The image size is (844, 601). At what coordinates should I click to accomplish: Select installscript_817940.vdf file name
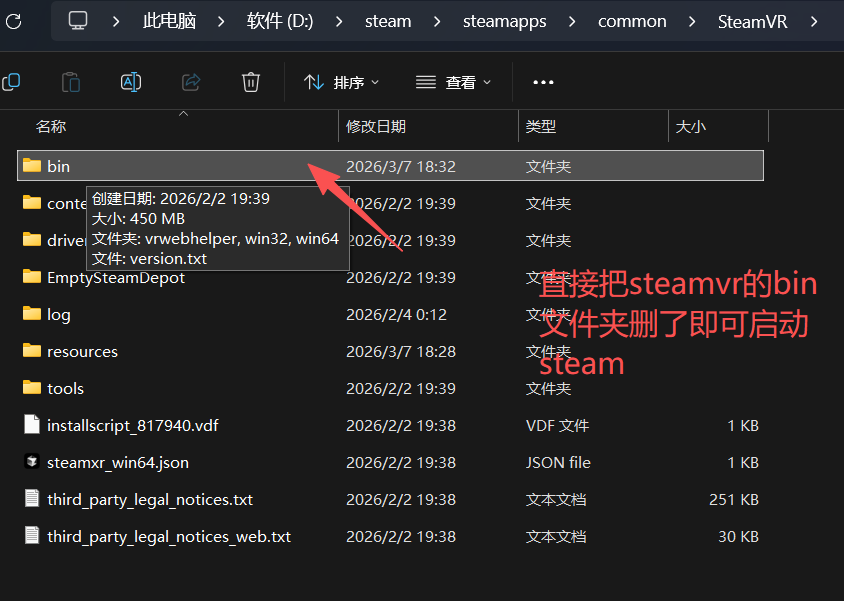(132, 426)
